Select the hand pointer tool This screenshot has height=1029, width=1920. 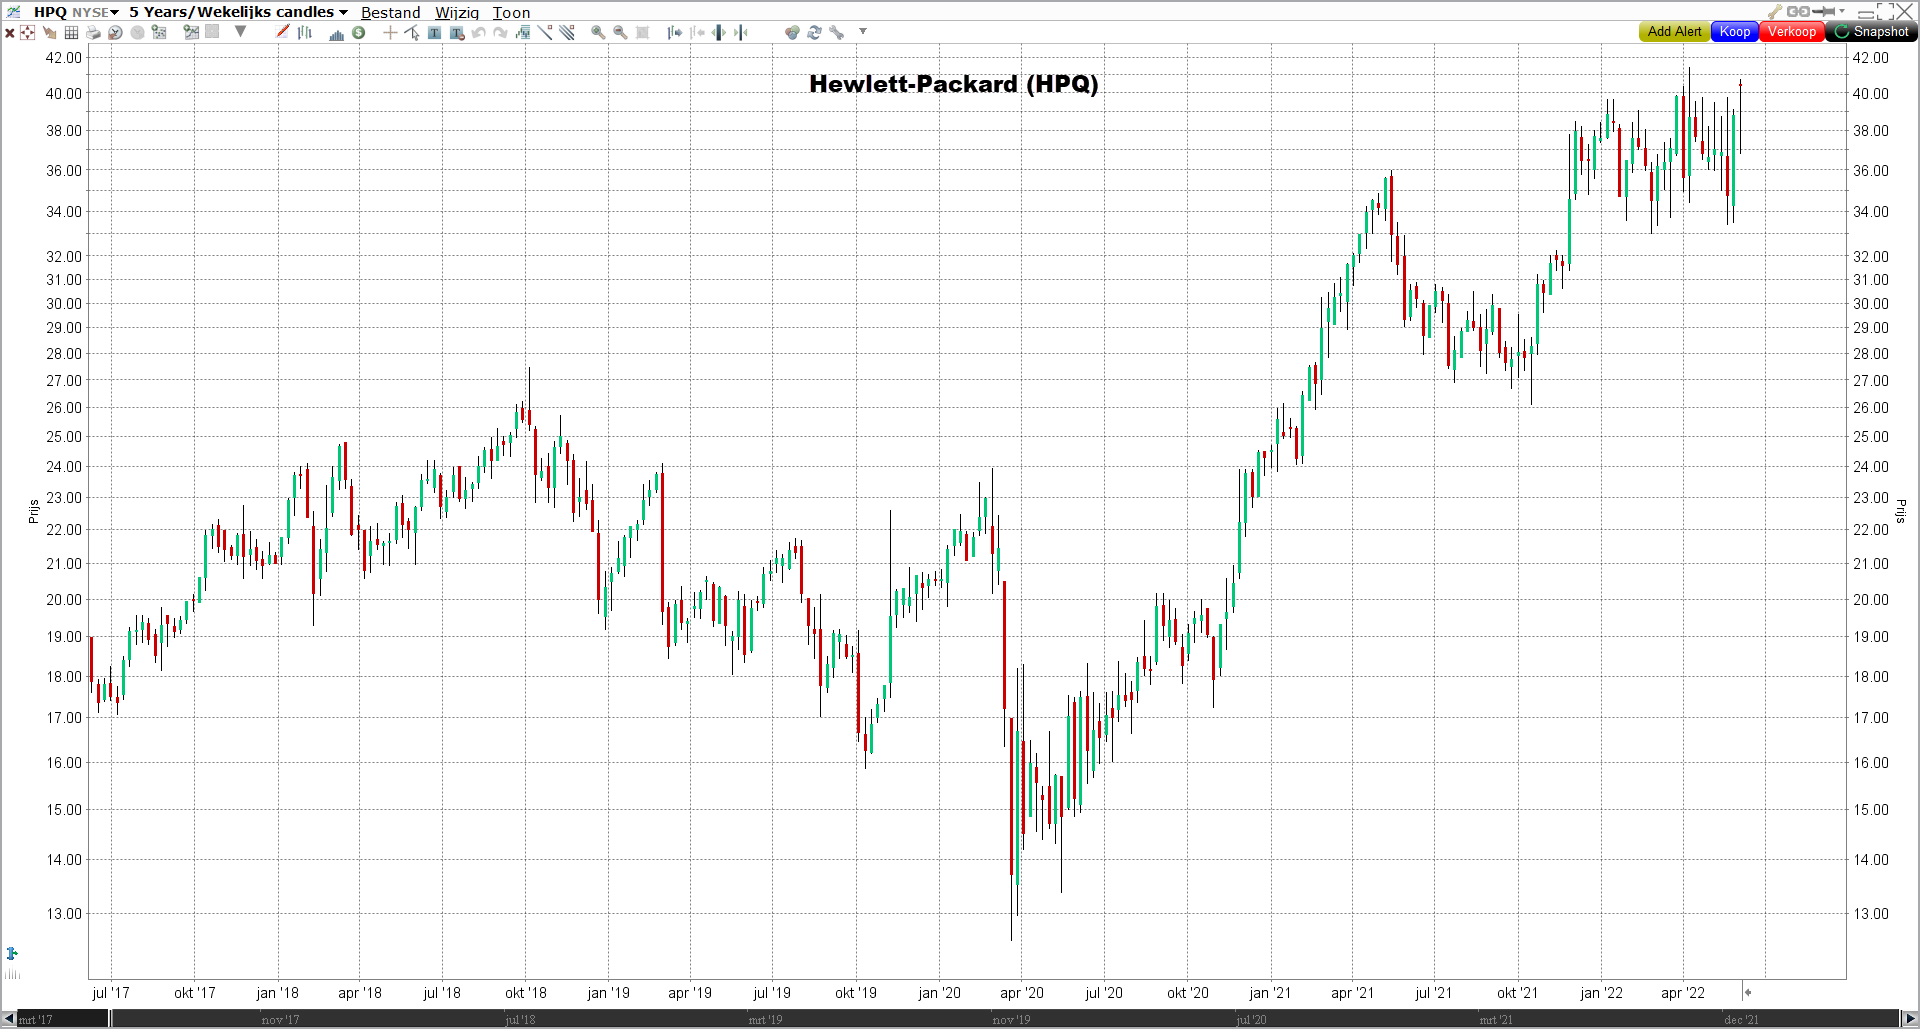[x=49, y=32]
